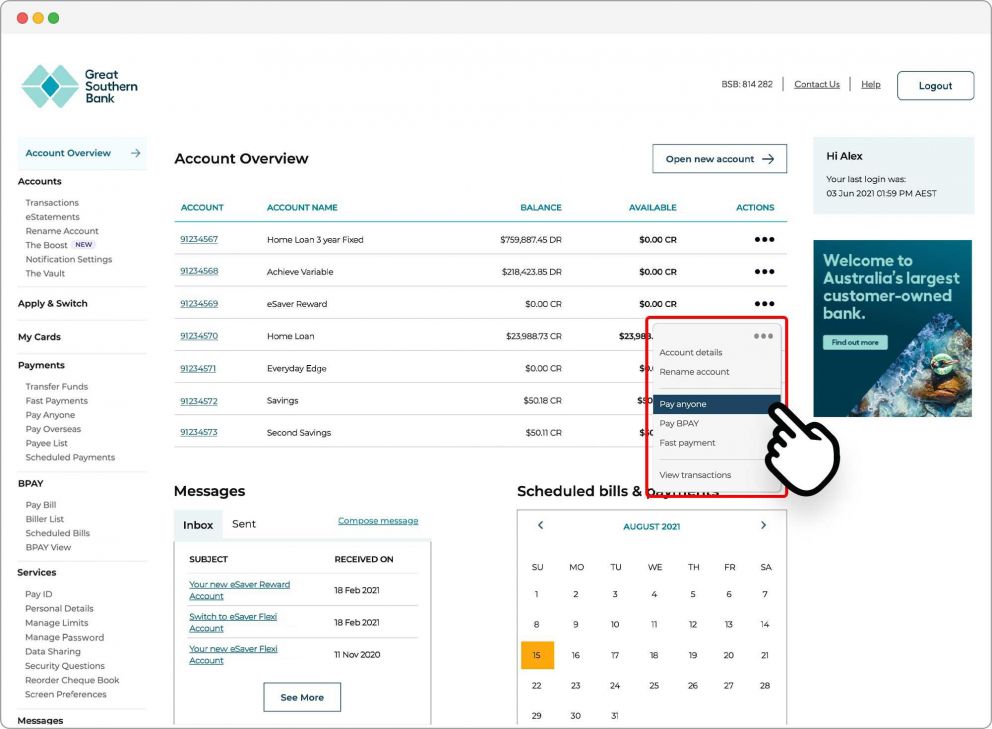Select the highlighted date 15 in calendar
The height and width of the screenshot is (729, 992).
tap(537, 656)
